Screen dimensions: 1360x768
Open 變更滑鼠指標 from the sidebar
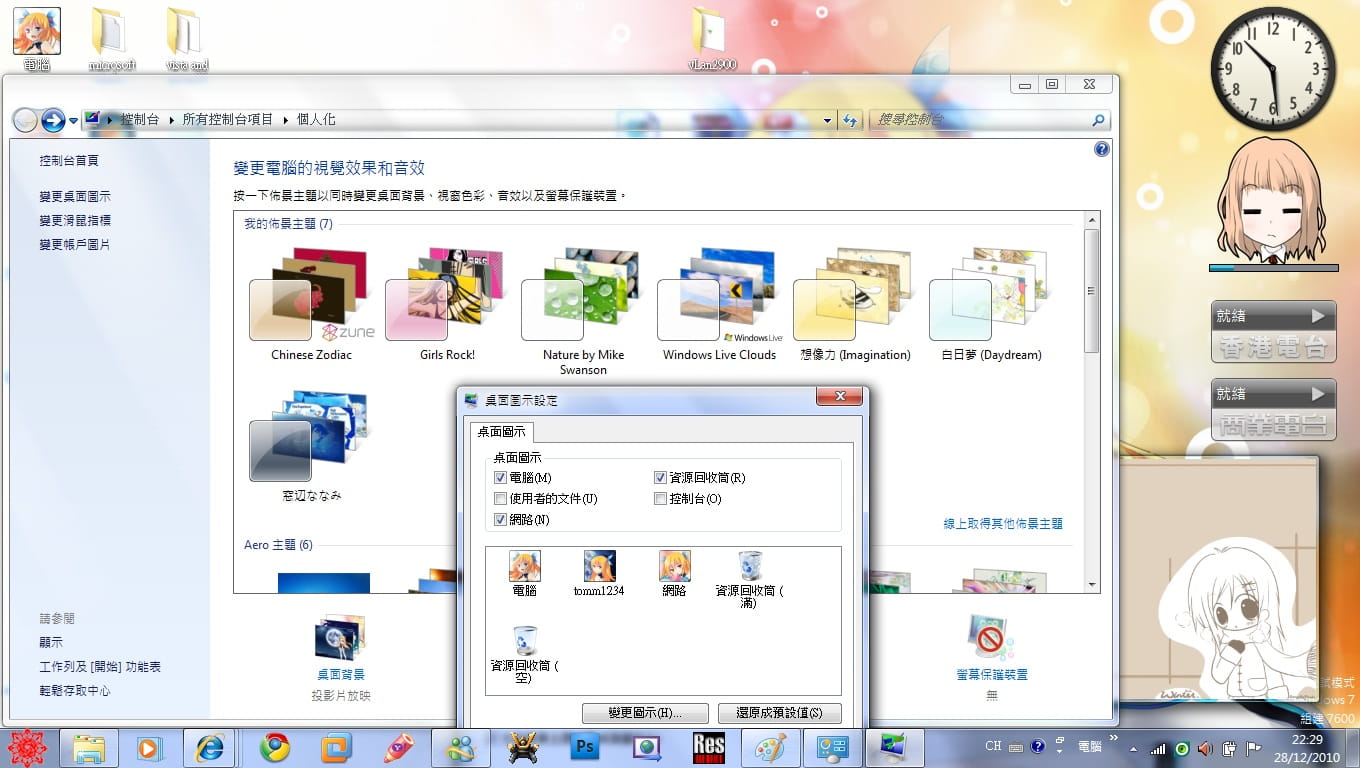pos(75,219)
